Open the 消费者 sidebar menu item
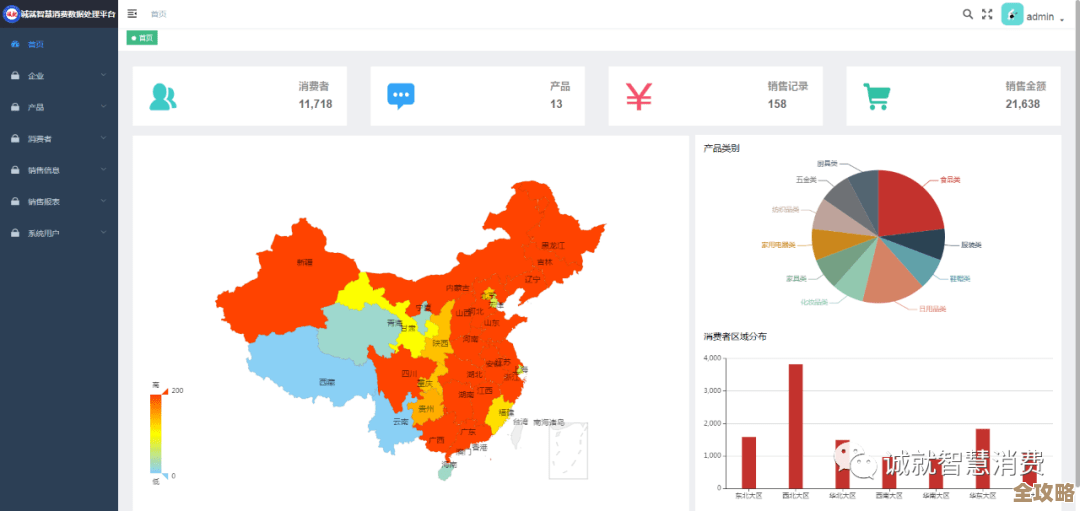Viewport: 1080px width, 511px height. click(x=59, y=139)
